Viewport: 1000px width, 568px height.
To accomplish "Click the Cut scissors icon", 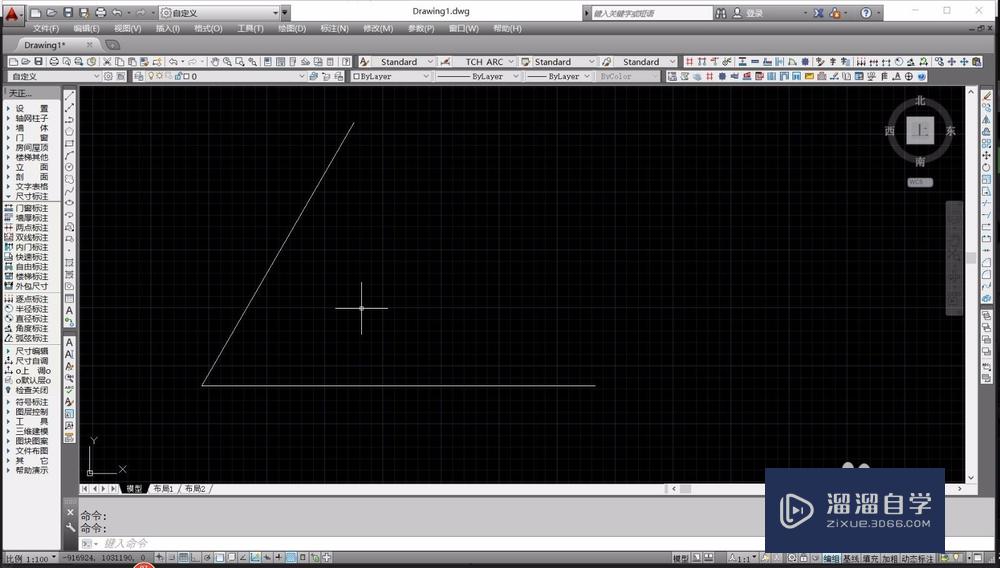I will (x=107, y=62).
